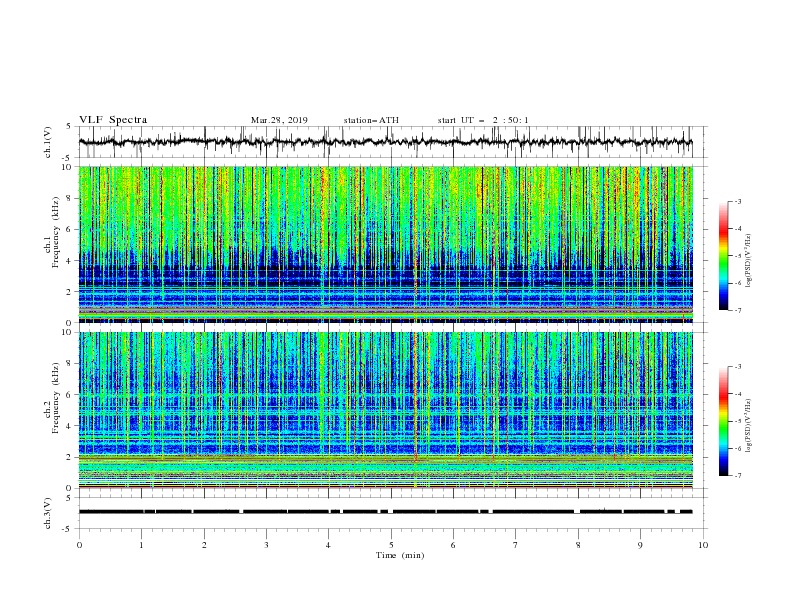Select the "start UT = 2 :50: 1" text
This screenshot has height=612, width=792.
(x=483, y=120)
